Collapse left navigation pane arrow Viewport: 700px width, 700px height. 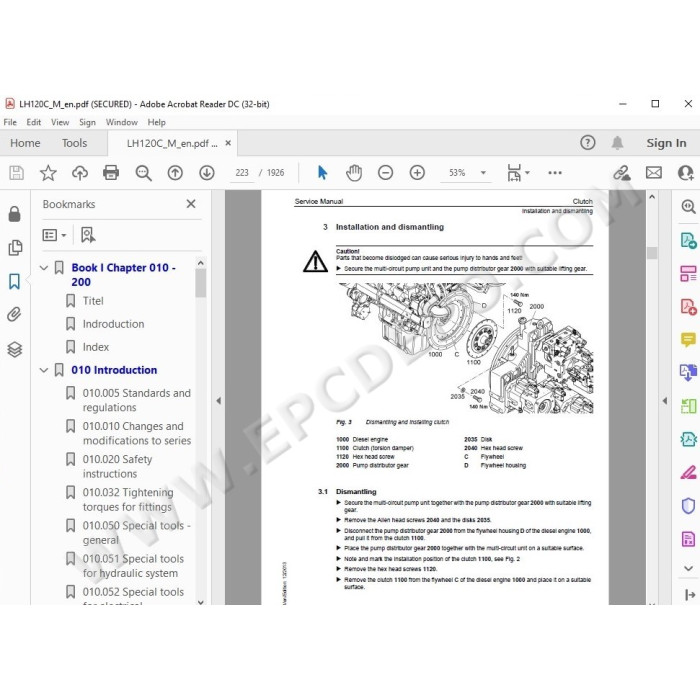218,400
